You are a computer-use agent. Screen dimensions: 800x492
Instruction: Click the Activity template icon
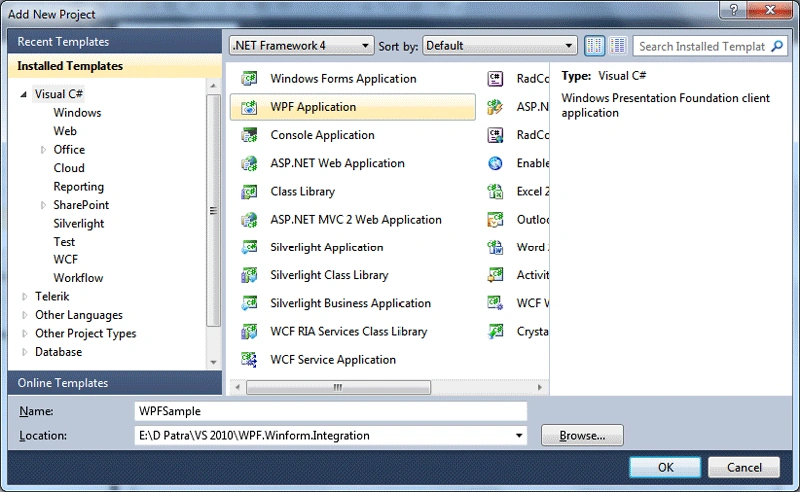click(495, 275)
